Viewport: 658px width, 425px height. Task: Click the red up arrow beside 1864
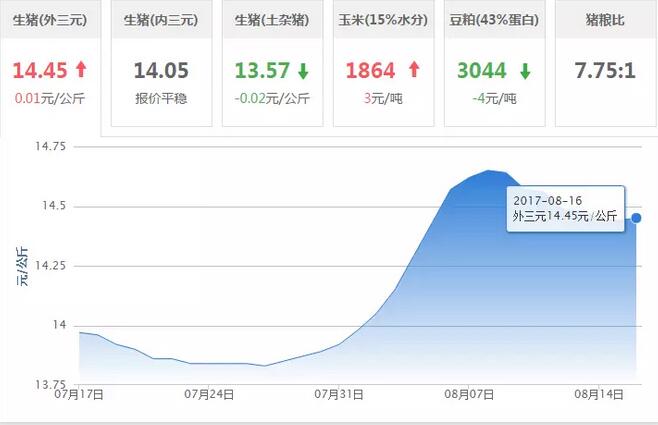coord(415,71)
